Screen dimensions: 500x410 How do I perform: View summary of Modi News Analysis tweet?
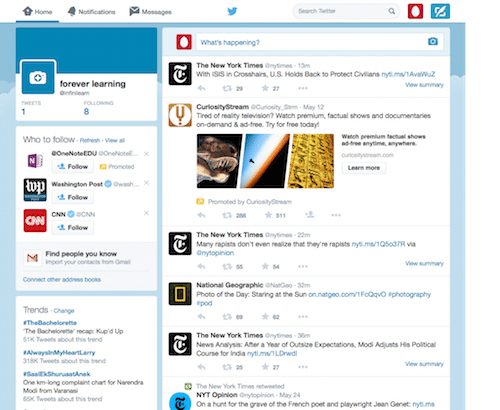pos(424,364)
